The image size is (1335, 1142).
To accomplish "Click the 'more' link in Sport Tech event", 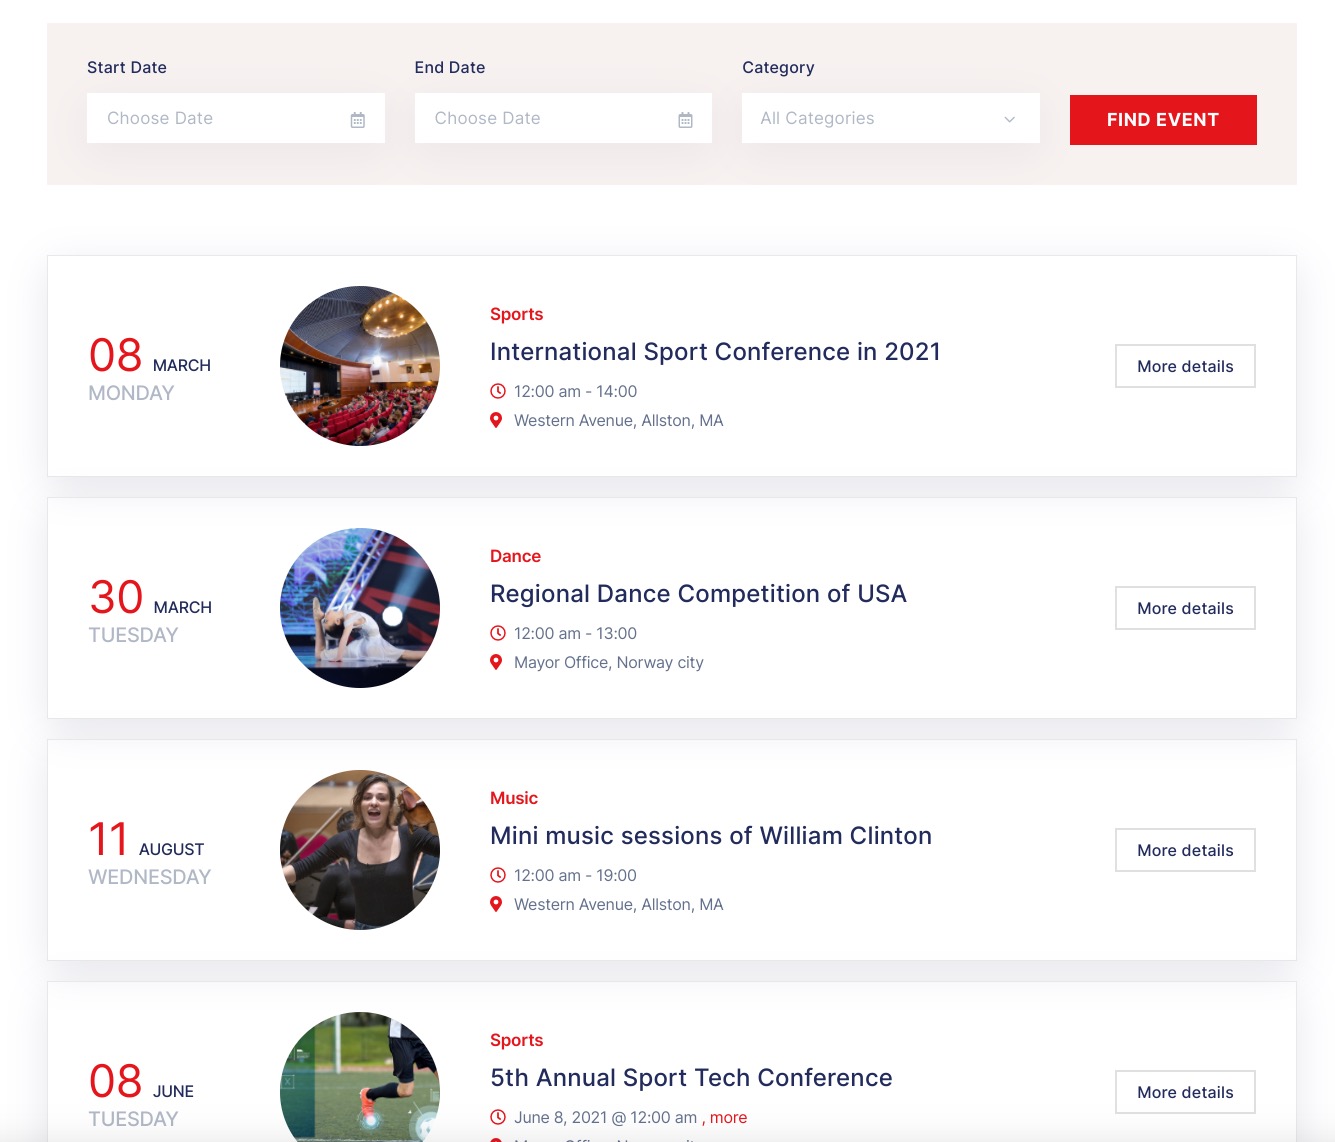I will 728,1117.
